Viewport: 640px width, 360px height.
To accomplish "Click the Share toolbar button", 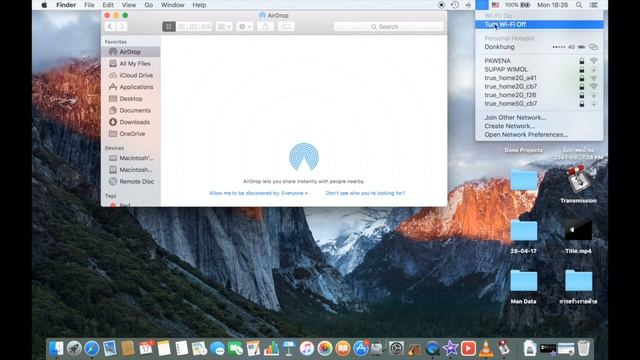I will (x=266, y=27).
